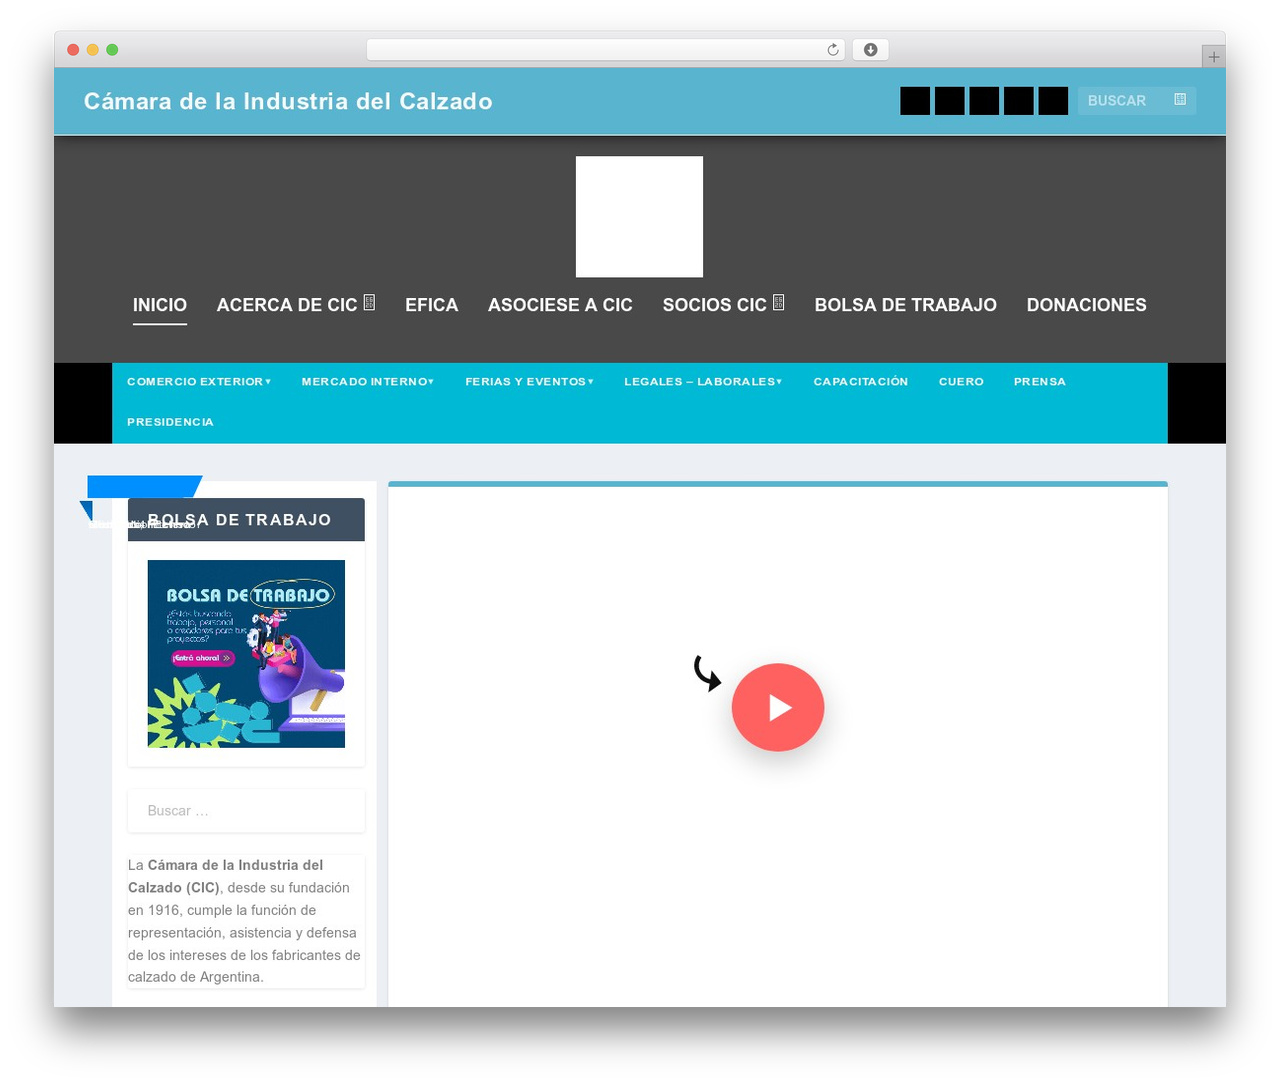
Task: Click the browser reload icon
Action: (x=832, y=50)
